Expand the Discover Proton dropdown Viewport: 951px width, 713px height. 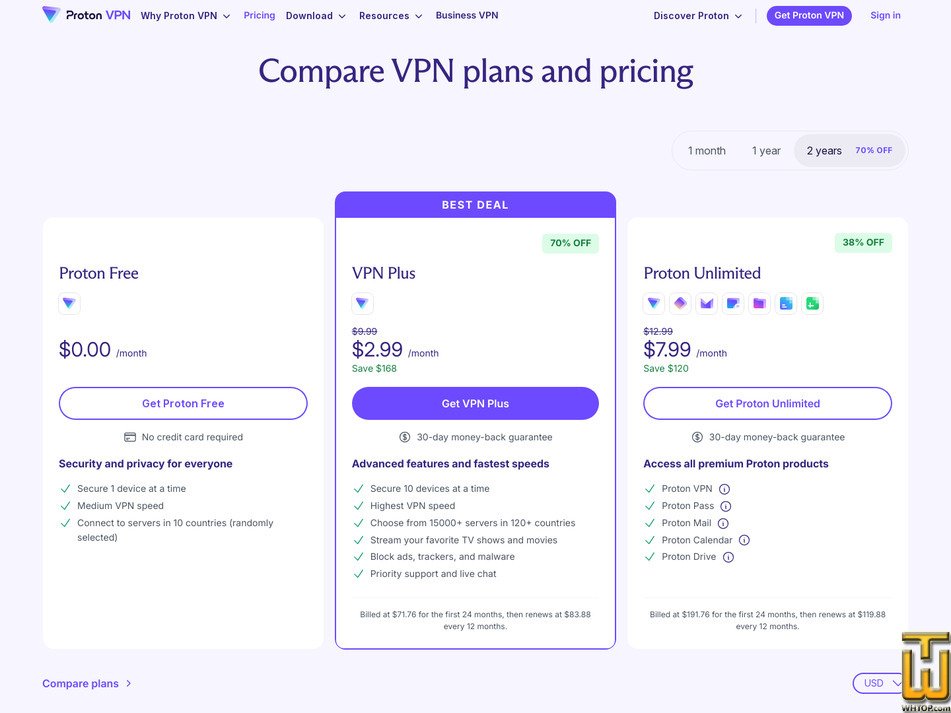697,15
